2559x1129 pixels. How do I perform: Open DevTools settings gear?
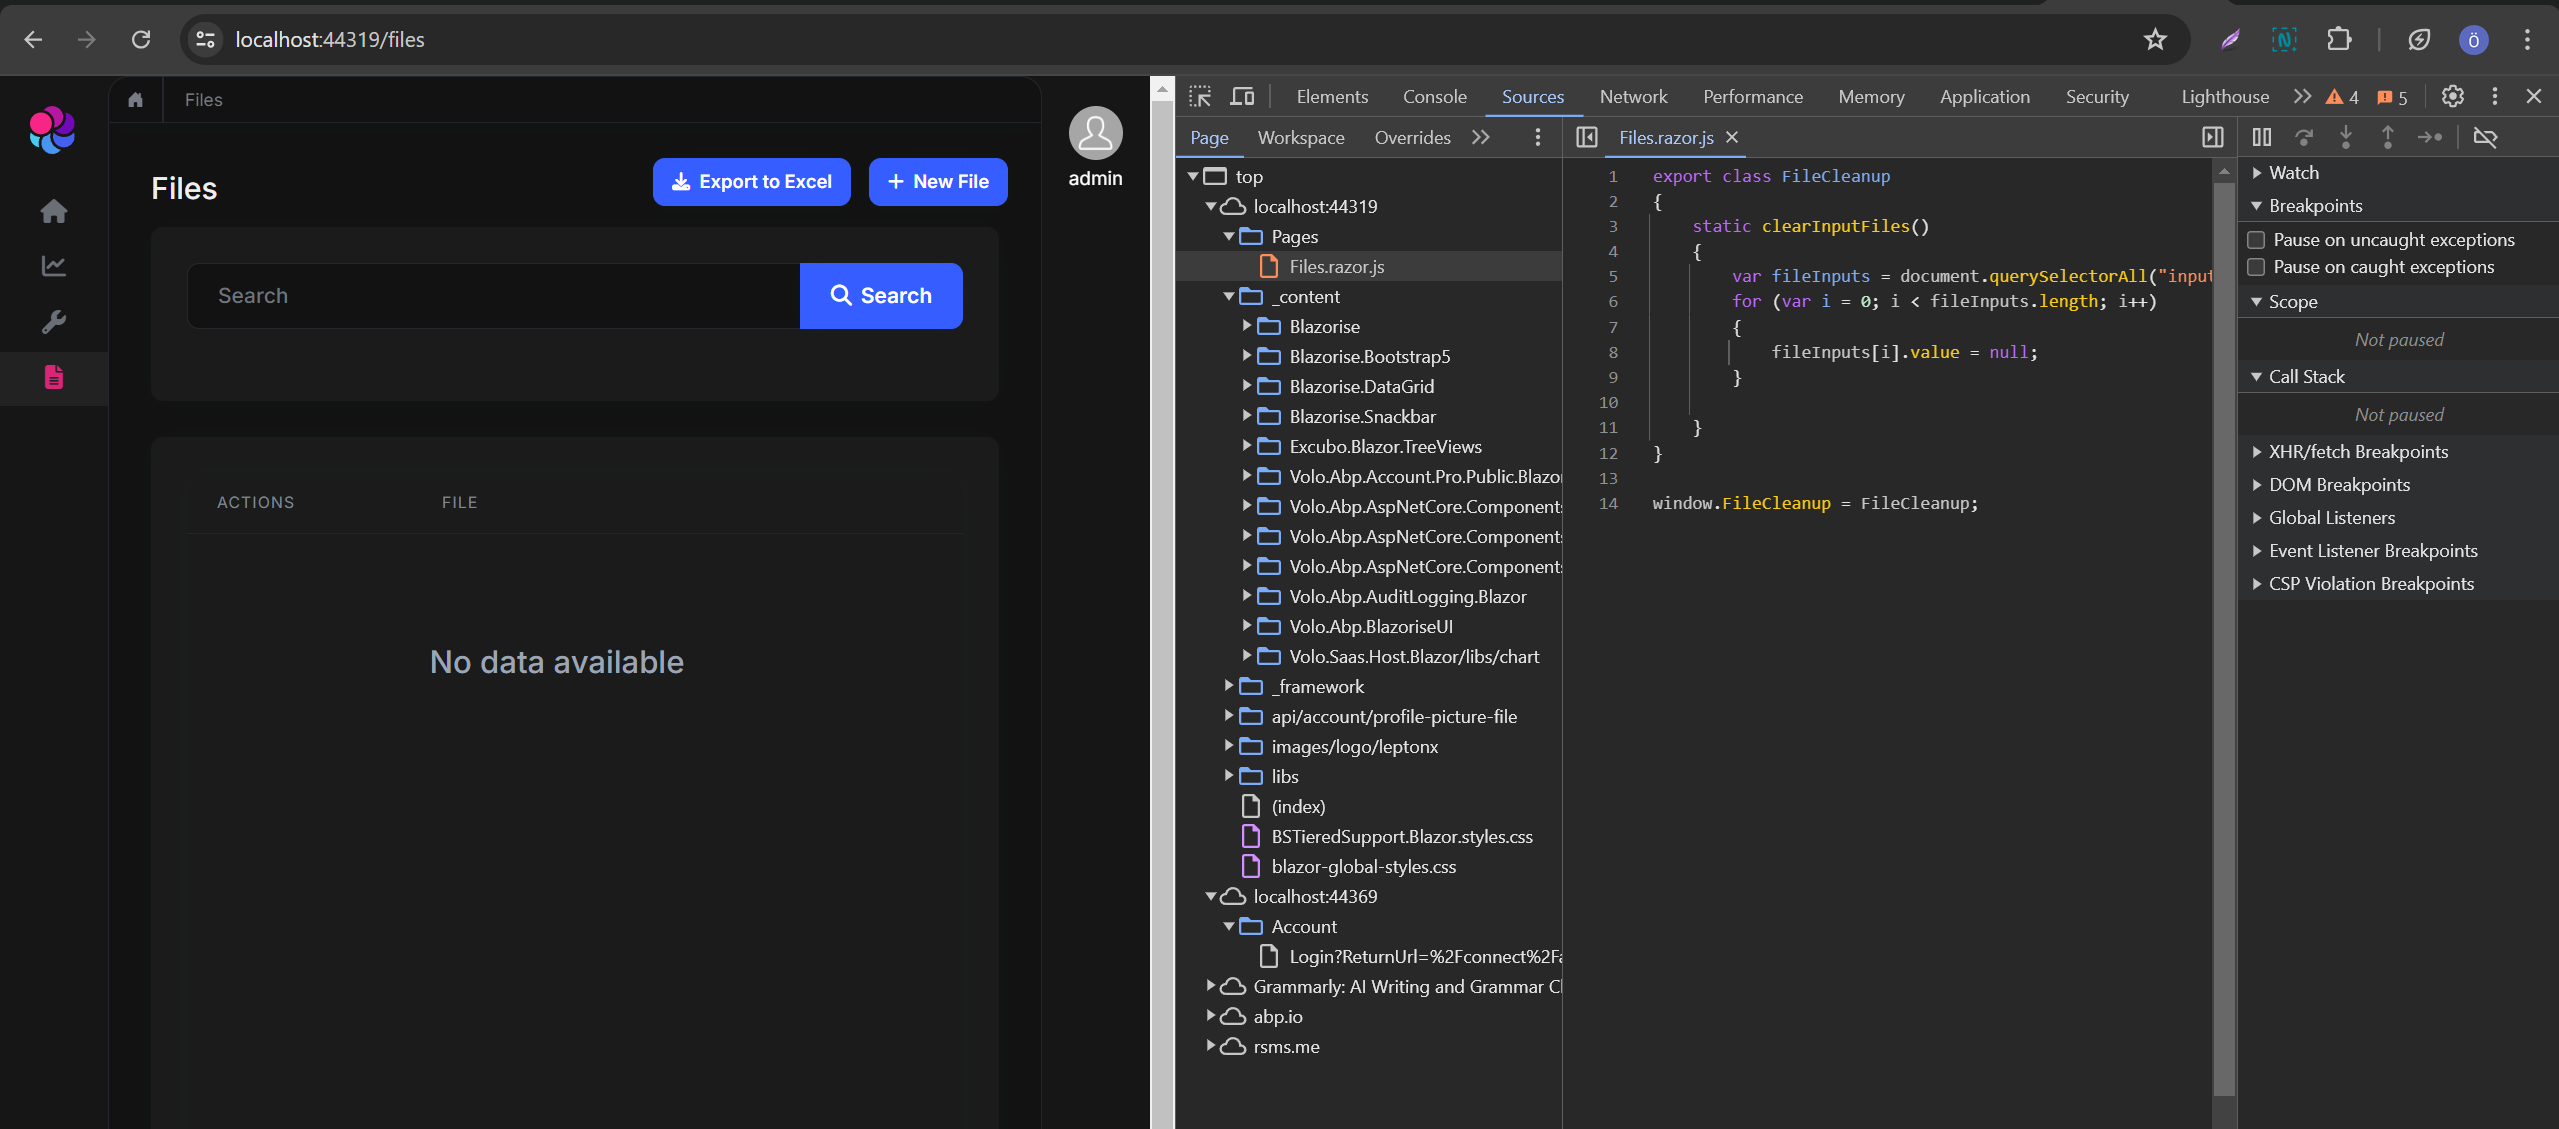click(2452, 96)
